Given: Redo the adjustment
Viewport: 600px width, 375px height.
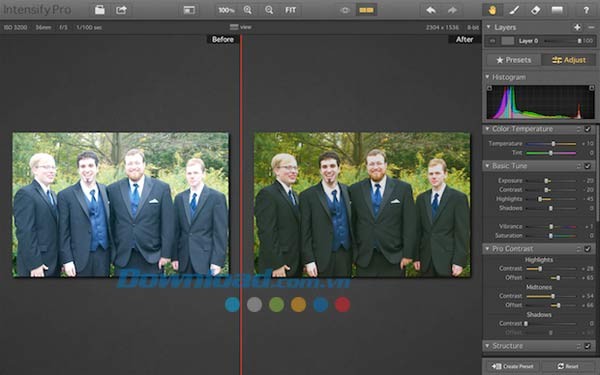Looking at the screenshot, I should click(x=452, y=10).
